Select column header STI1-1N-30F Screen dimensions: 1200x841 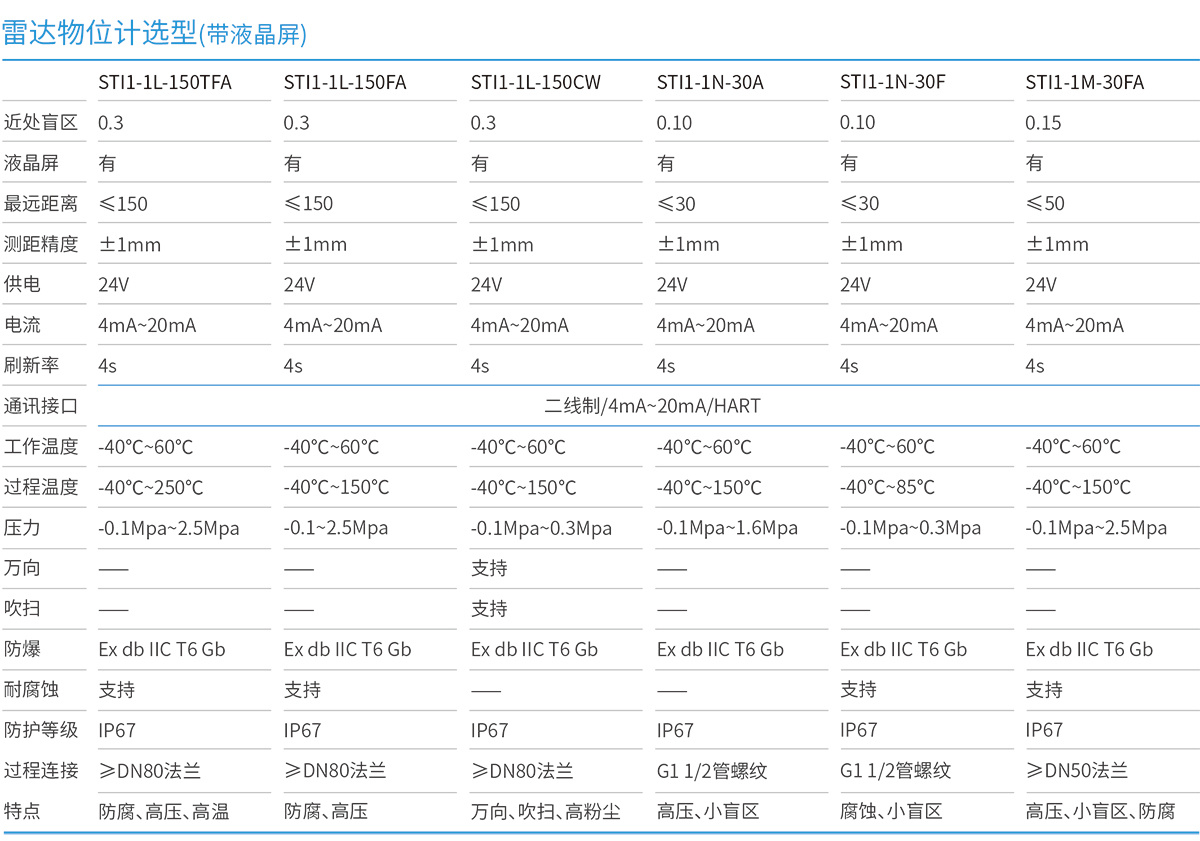pos(892,82)
